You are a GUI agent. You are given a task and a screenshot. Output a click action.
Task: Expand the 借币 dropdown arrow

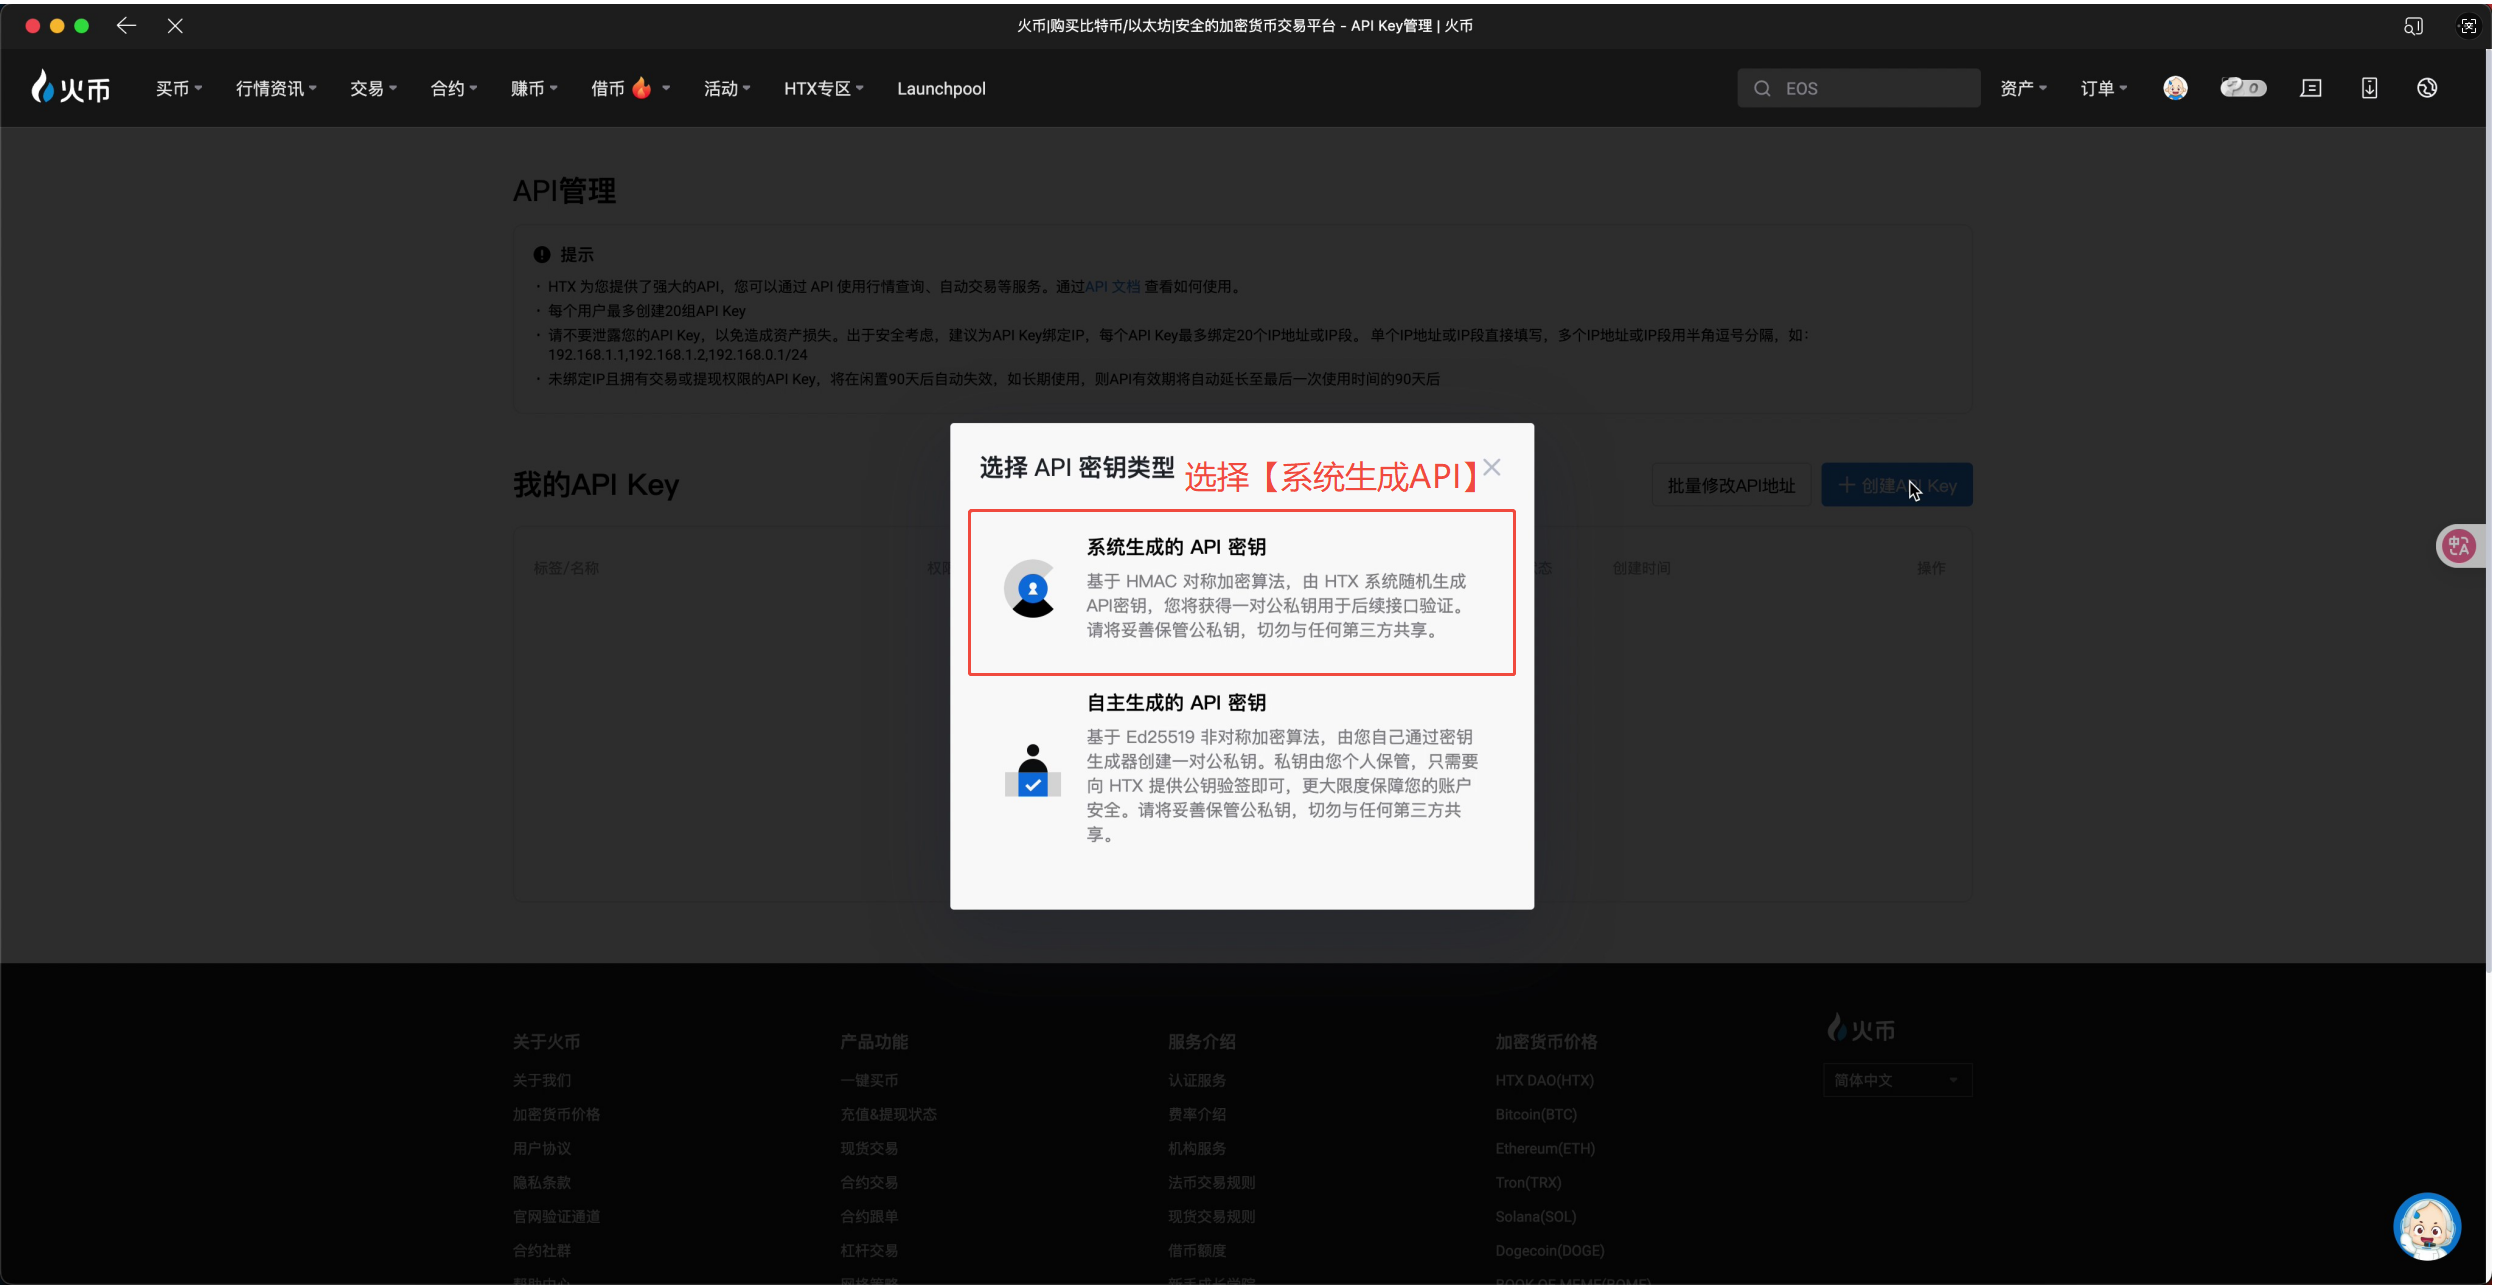coord(666,89)
